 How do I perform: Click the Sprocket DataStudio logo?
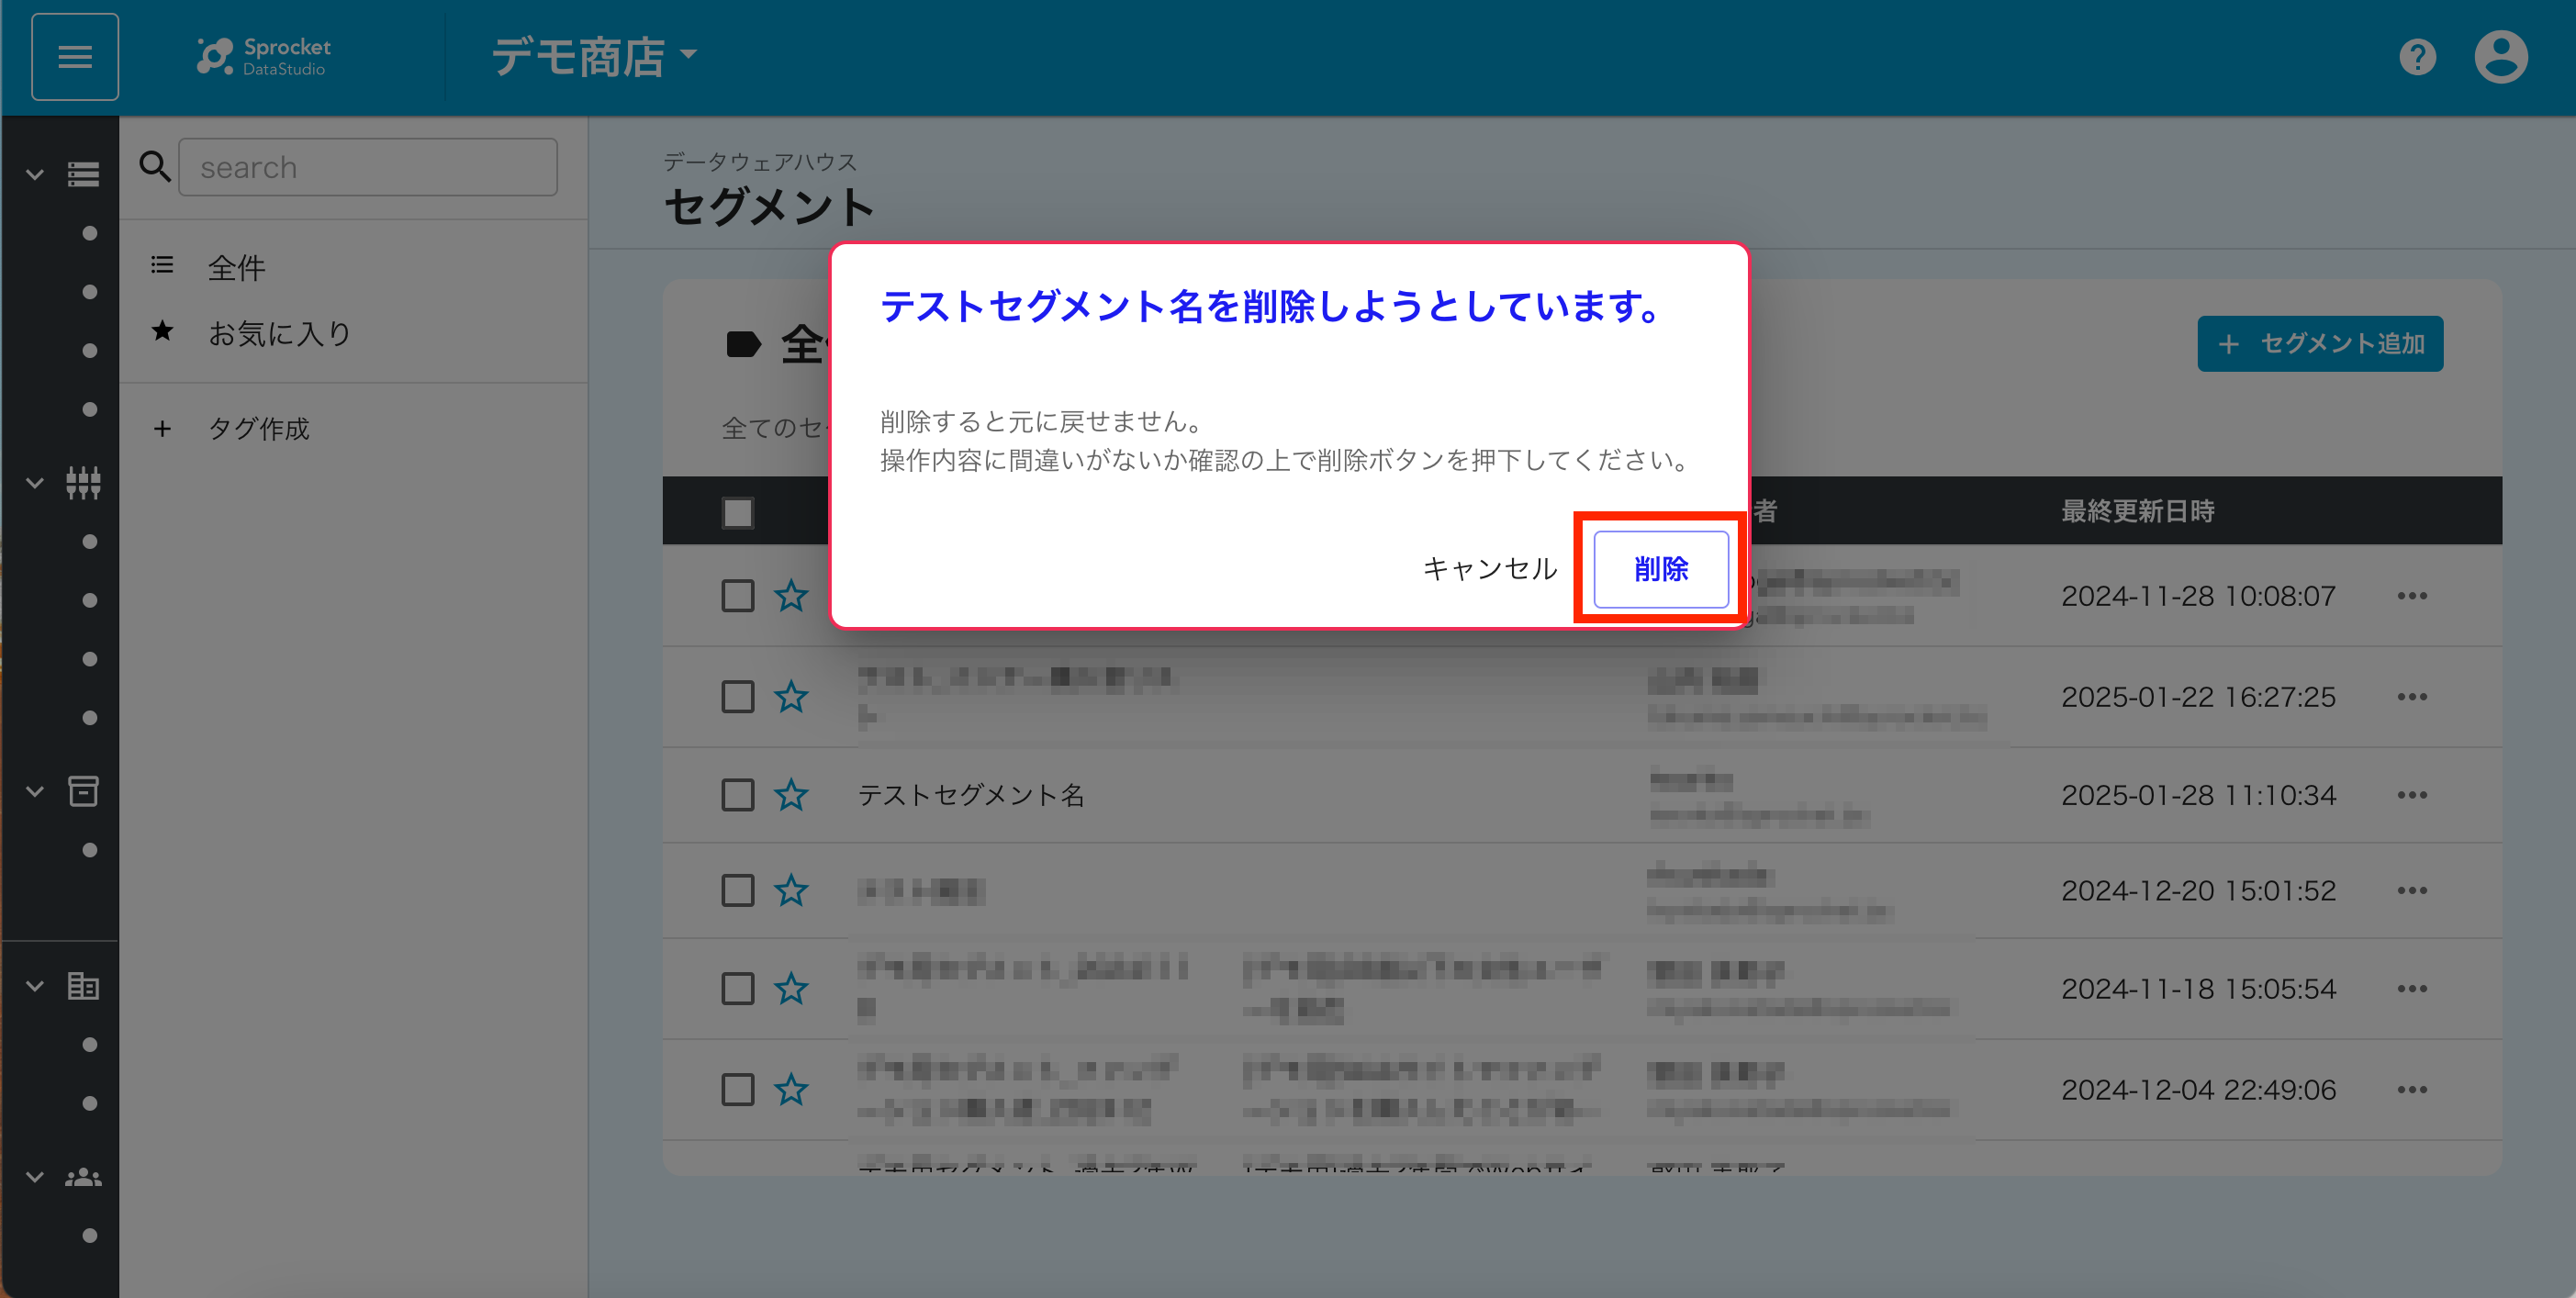[x=264, y=57]
